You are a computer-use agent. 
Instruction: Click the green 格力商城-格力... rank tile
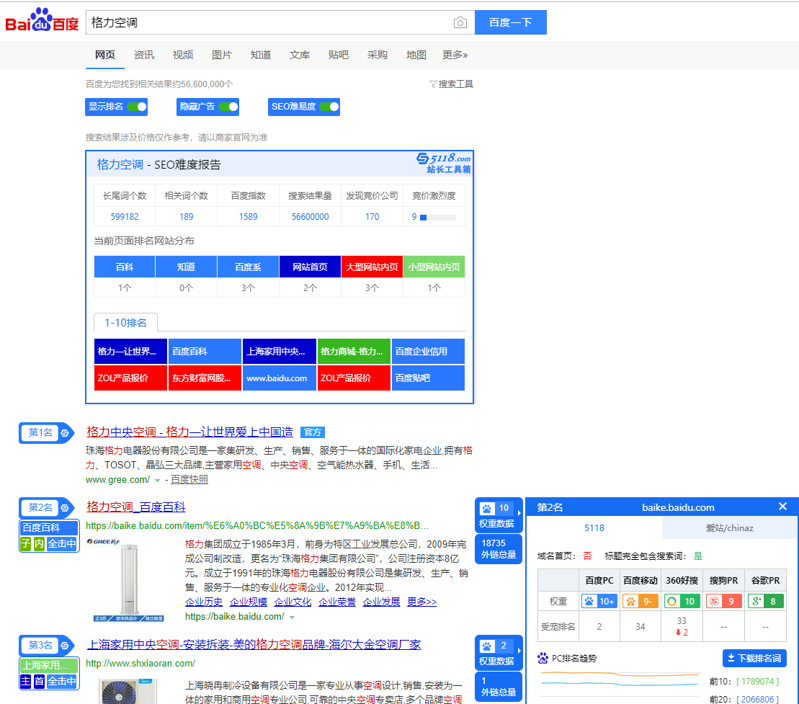pyautogui.click(x=354, y=351)
